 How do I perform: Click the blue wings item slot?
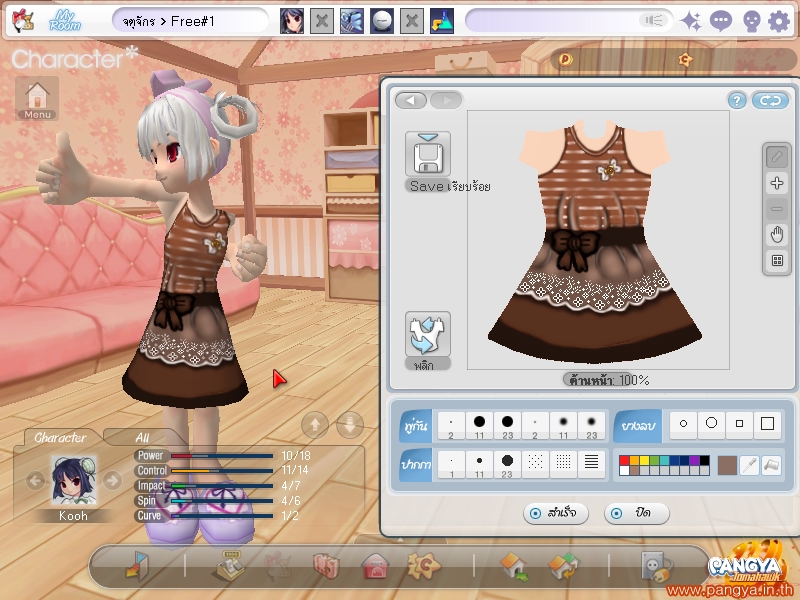point(352,21)
